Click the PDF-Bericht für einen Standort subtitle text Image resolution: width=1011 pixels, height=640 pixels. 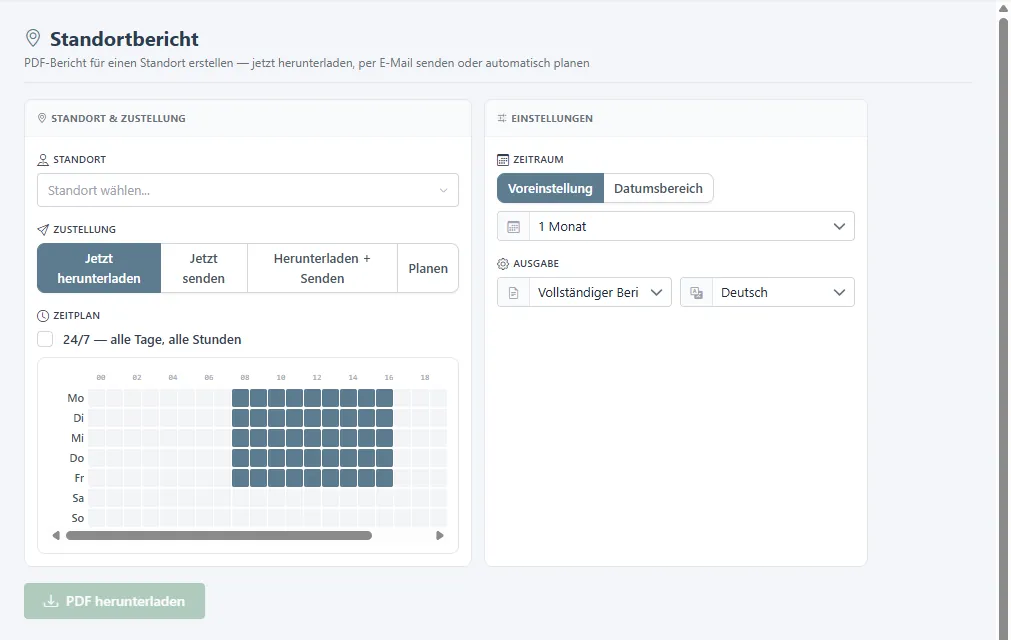(x=307, y=63)
